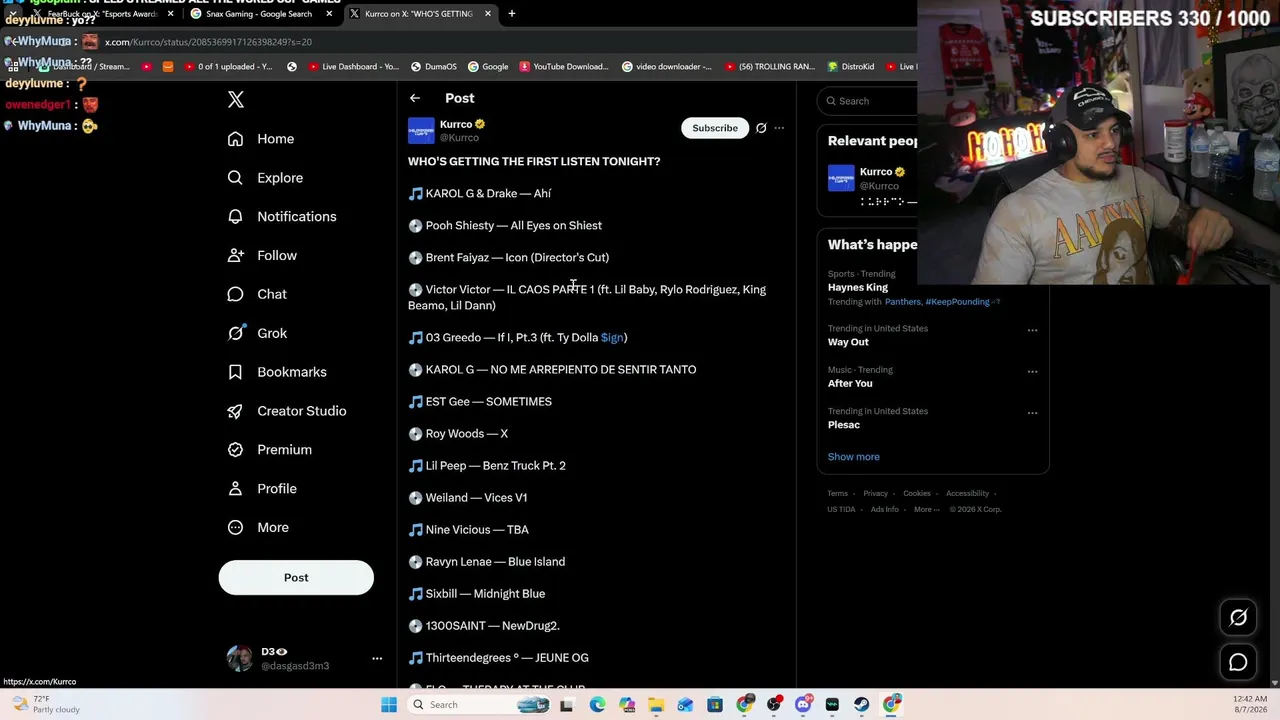Screen dimensions: 1280x720
Task: Open the Windows Start menu
Action: (389, 705)
